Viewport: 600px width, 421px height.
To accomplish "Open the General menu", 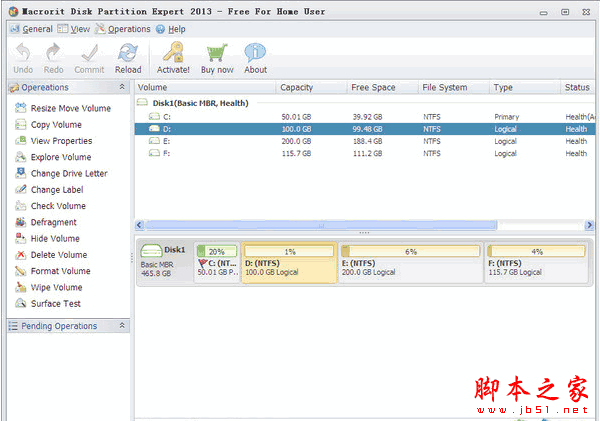I will coord(32,29).
